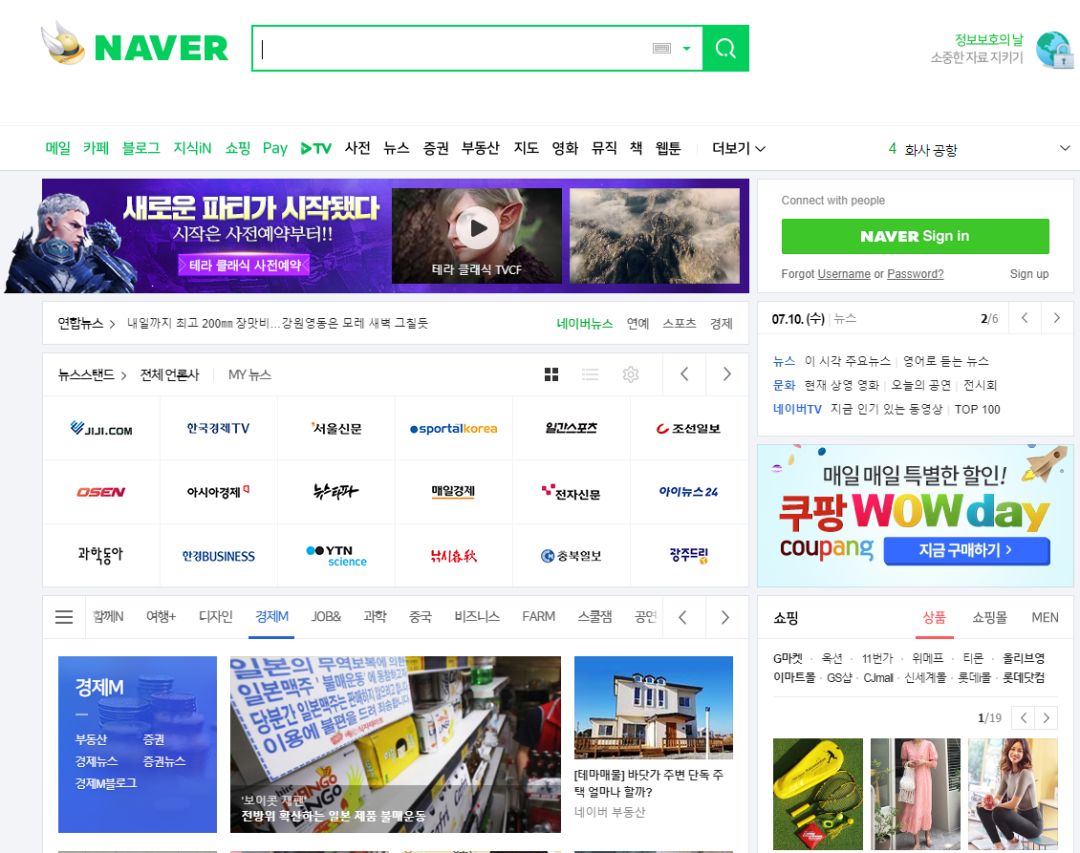Open the 일본 제품 불매운동 article image
1080x853 pixels.
(395, 744)
